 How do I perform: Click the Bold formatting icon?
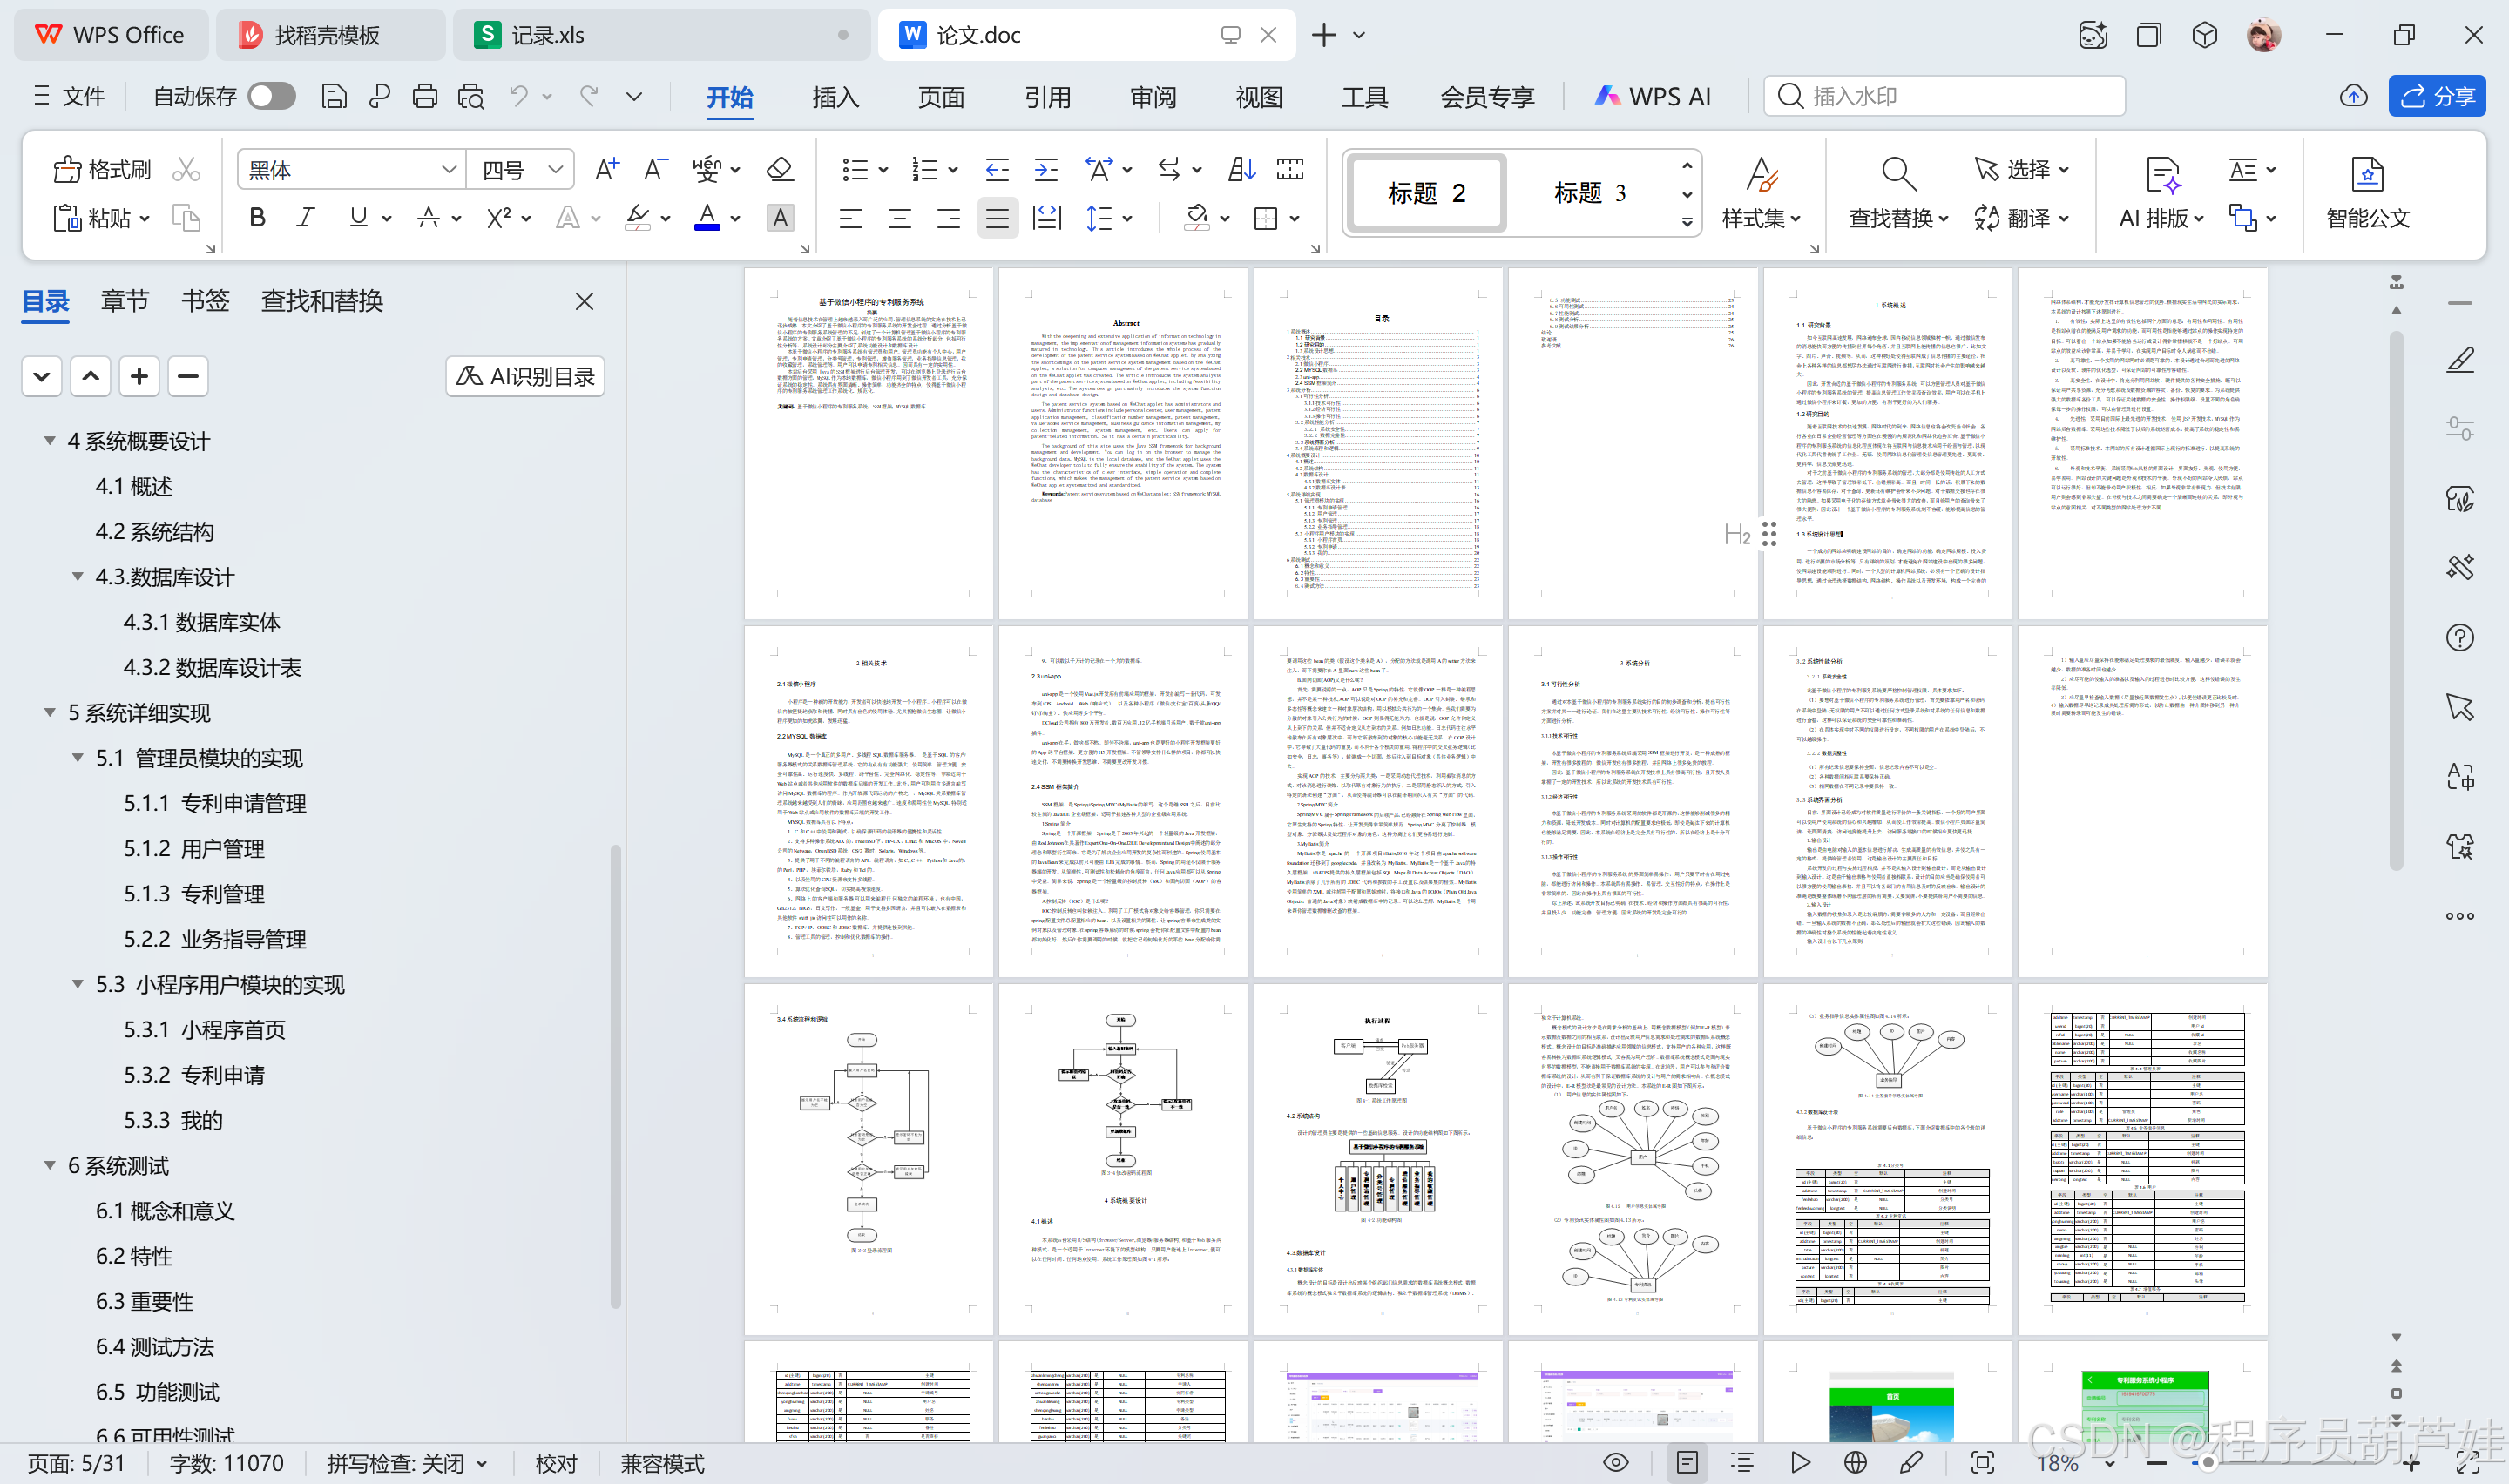coord(257,217)
